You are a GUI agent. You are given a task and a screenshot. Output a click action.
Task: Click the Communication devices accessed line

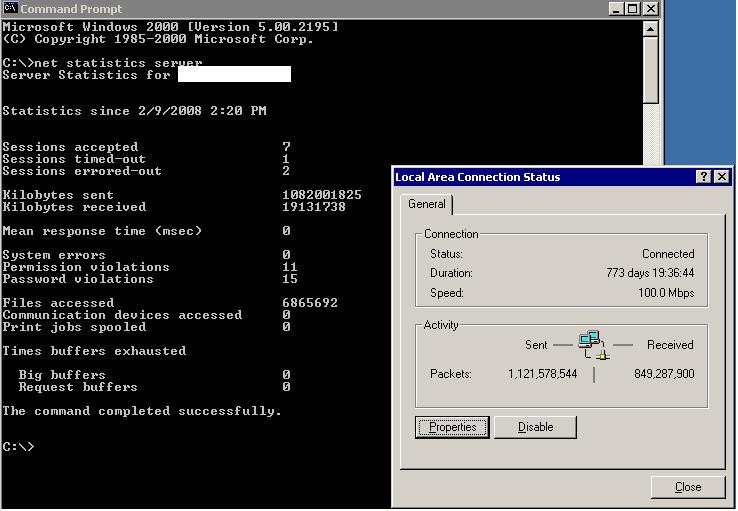pyautogui.click(x=146, y=315)
